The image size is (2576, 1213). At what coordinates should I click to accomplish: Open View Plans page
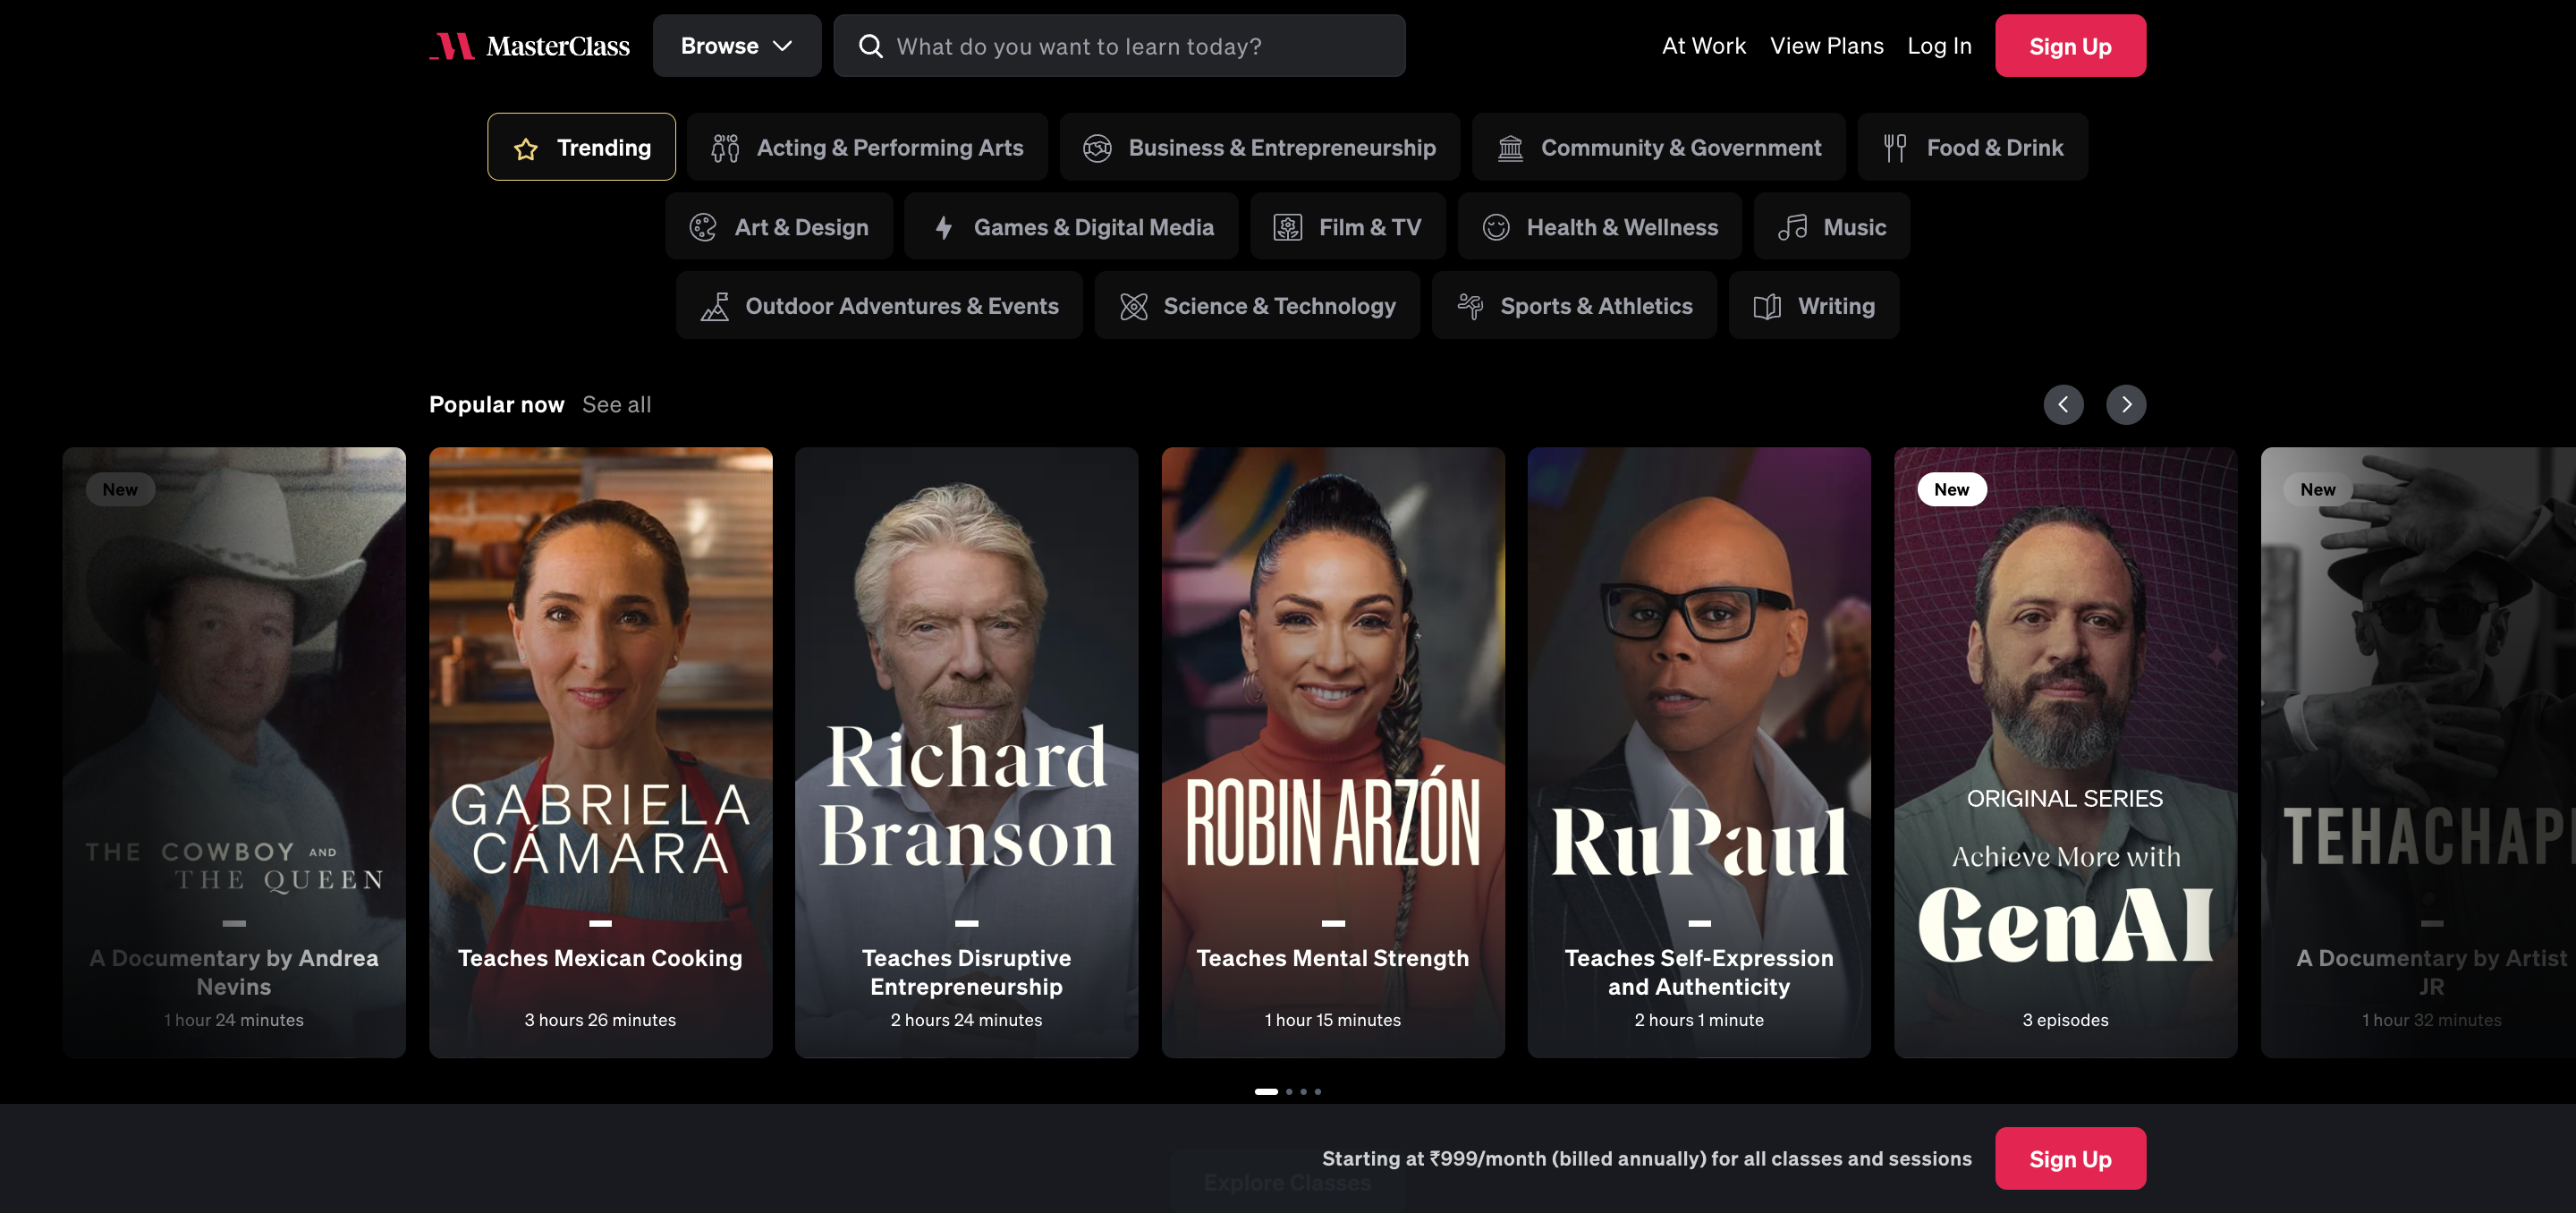(x=1826, y=46)
